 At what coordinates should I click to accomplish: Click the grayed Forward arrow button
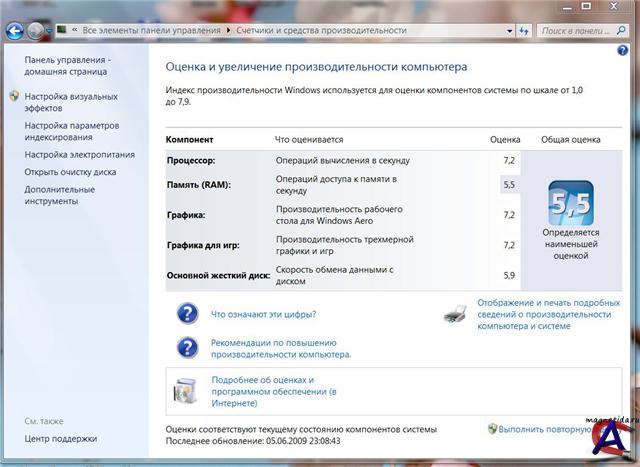[36, 31]
